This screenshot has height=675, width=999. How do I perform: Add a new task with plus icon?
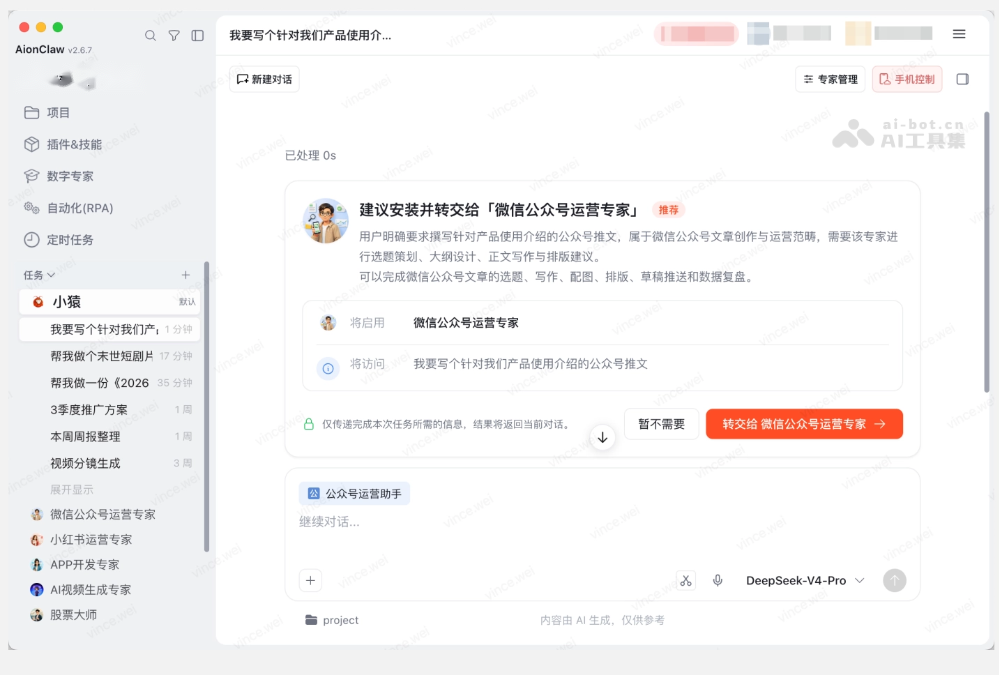(x=185, y=275)
